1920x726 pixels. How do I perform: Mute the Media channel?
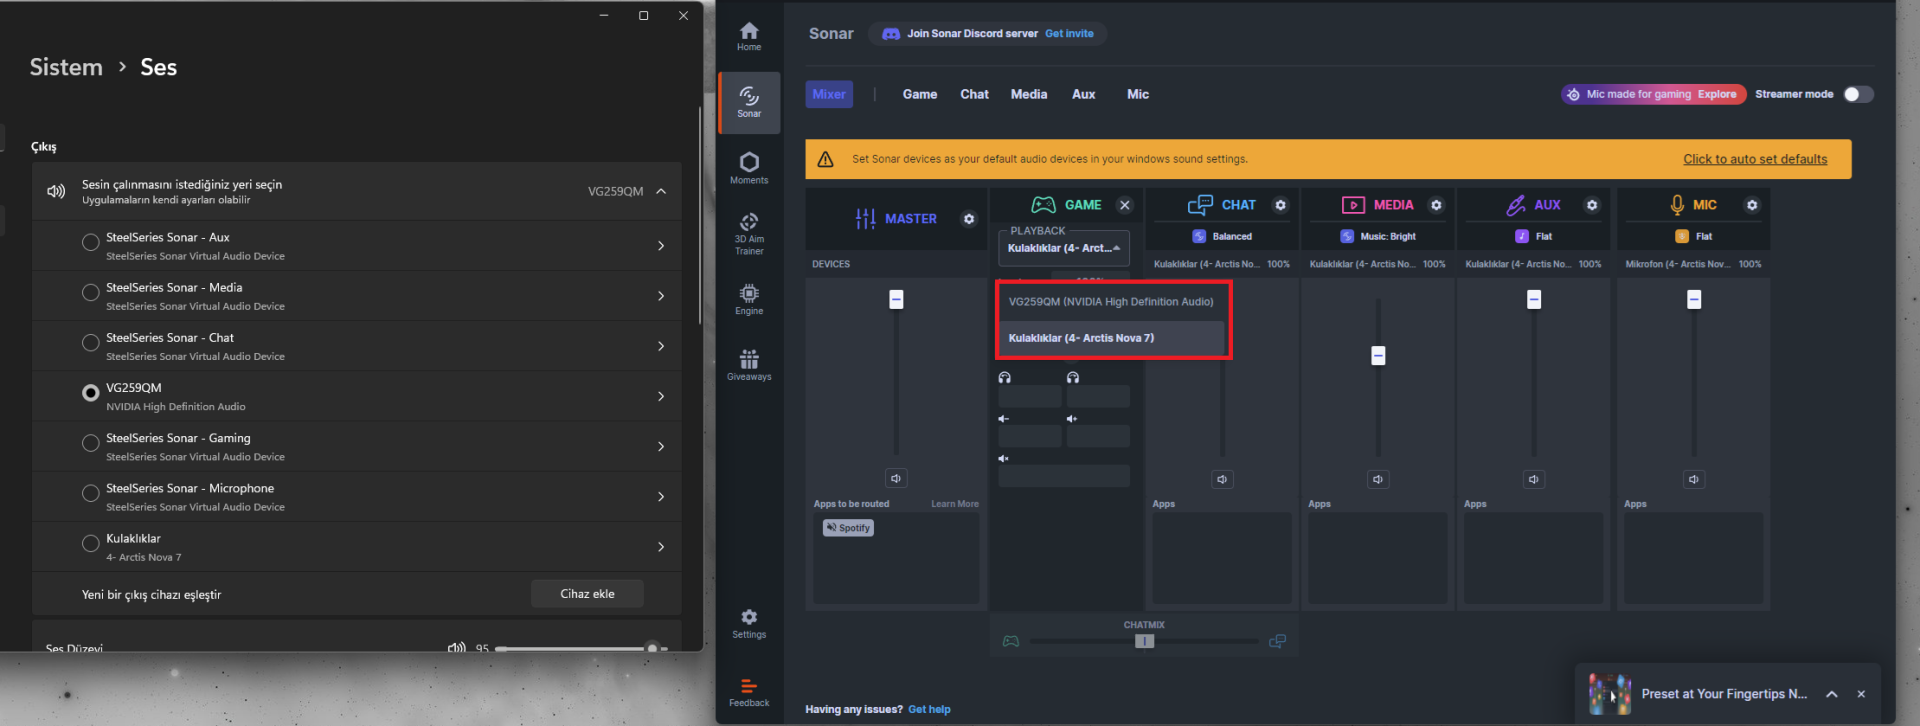(1378, 480)
